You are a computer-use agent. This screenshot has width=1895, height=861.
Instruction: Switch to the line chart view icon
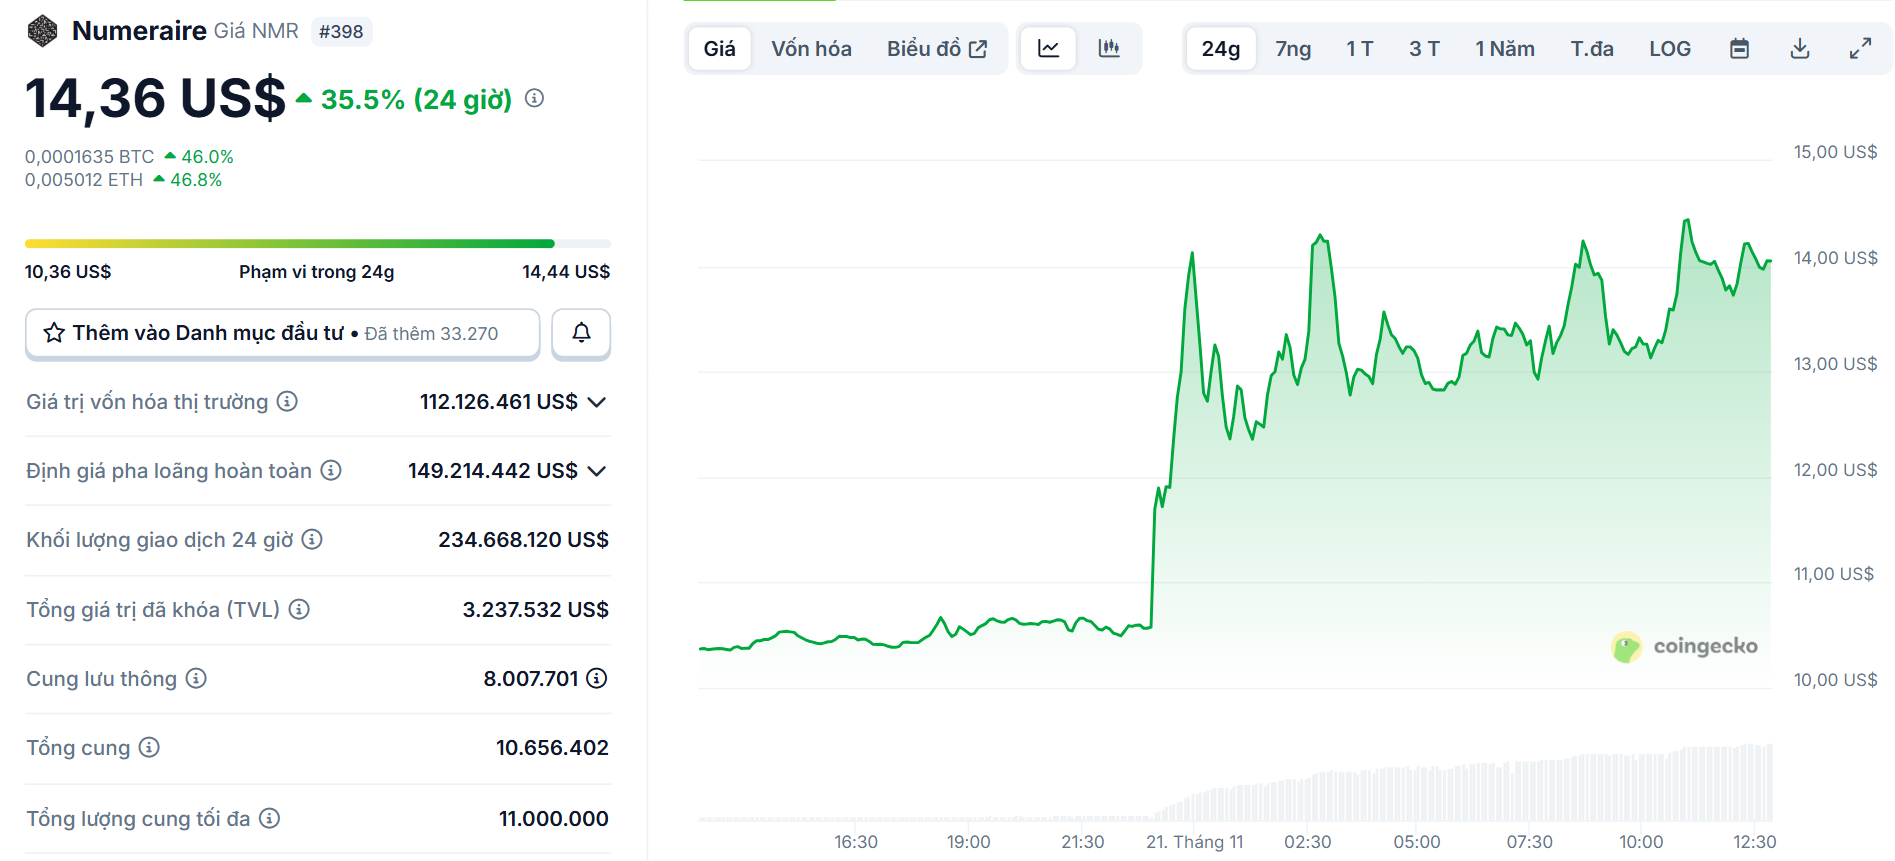1048,48
